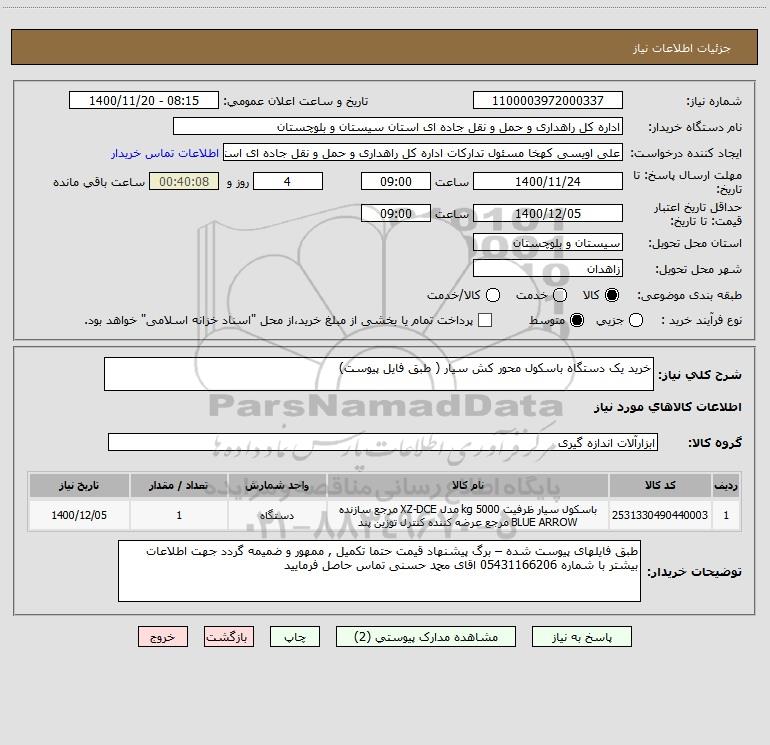
Task: Click the گروه کالا field ابزارآلات اندازه گیری
Action: pos(383,442)
